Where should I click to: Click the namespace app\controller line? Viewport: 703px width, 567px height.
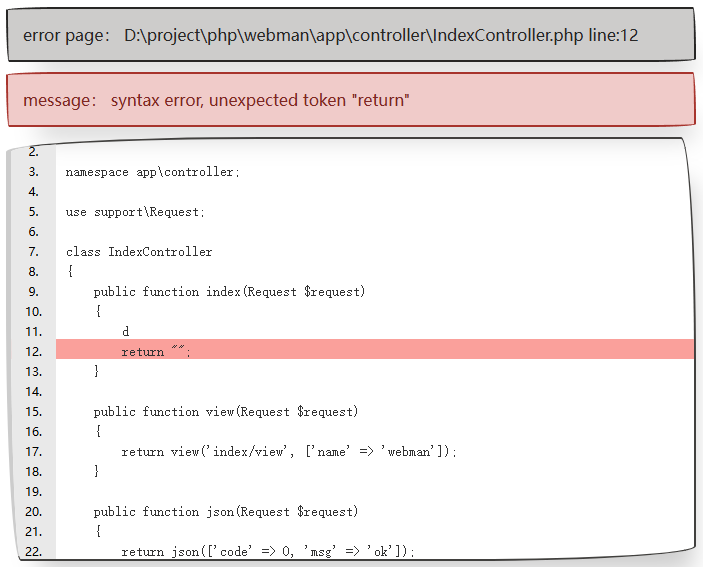click(x=152, y=171)
